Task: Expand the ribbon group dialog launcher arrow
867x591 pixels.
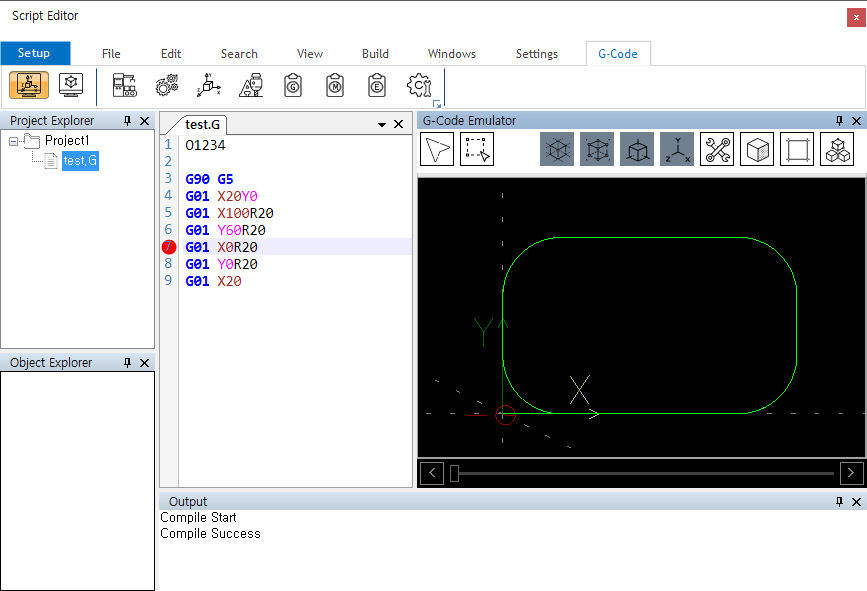Action: [436, 104]
